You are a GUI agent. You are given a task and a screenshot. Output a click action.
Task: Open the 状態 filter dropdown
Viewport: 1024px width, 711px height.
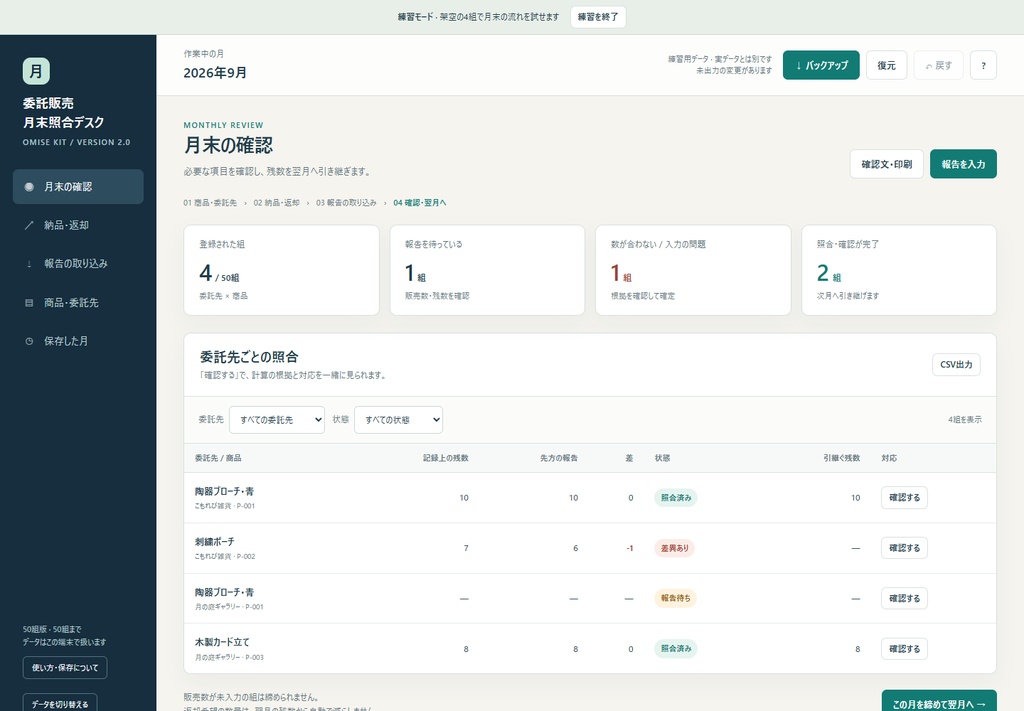tap(398, 420)
